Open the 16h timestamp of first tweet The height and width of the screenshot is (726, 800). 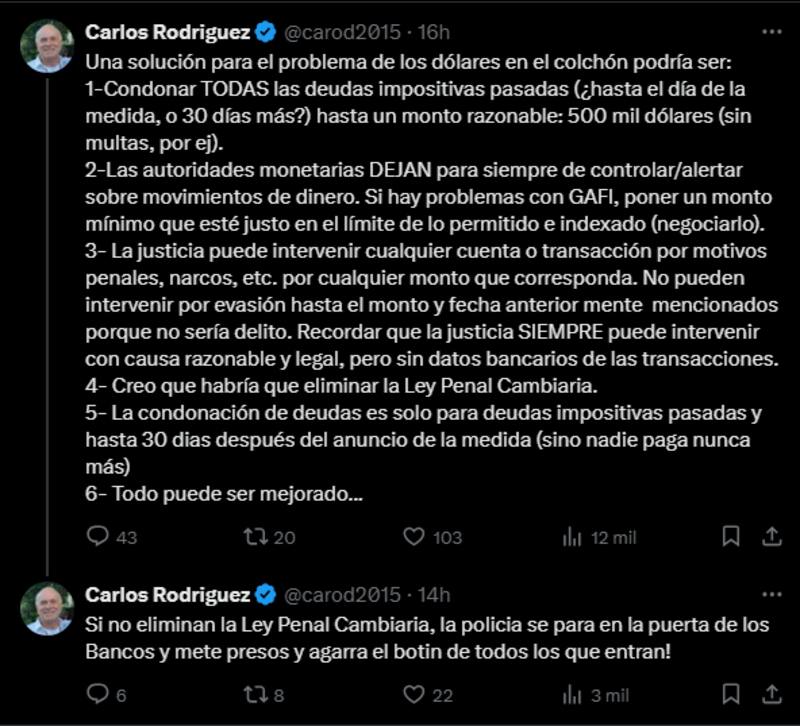pyautogui.click(x=434, y=33)
